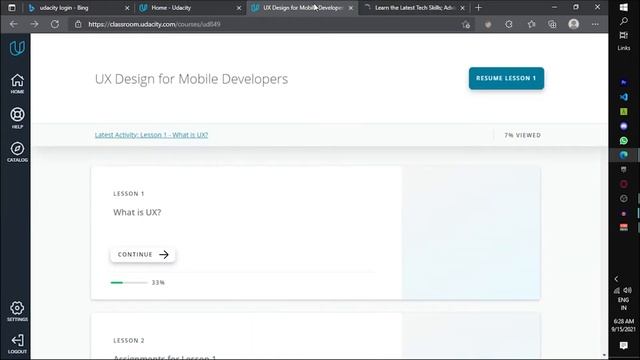This screenshot has height=360, width=640.
Task: Open the browser profile avatar
Action: point(573,24)
